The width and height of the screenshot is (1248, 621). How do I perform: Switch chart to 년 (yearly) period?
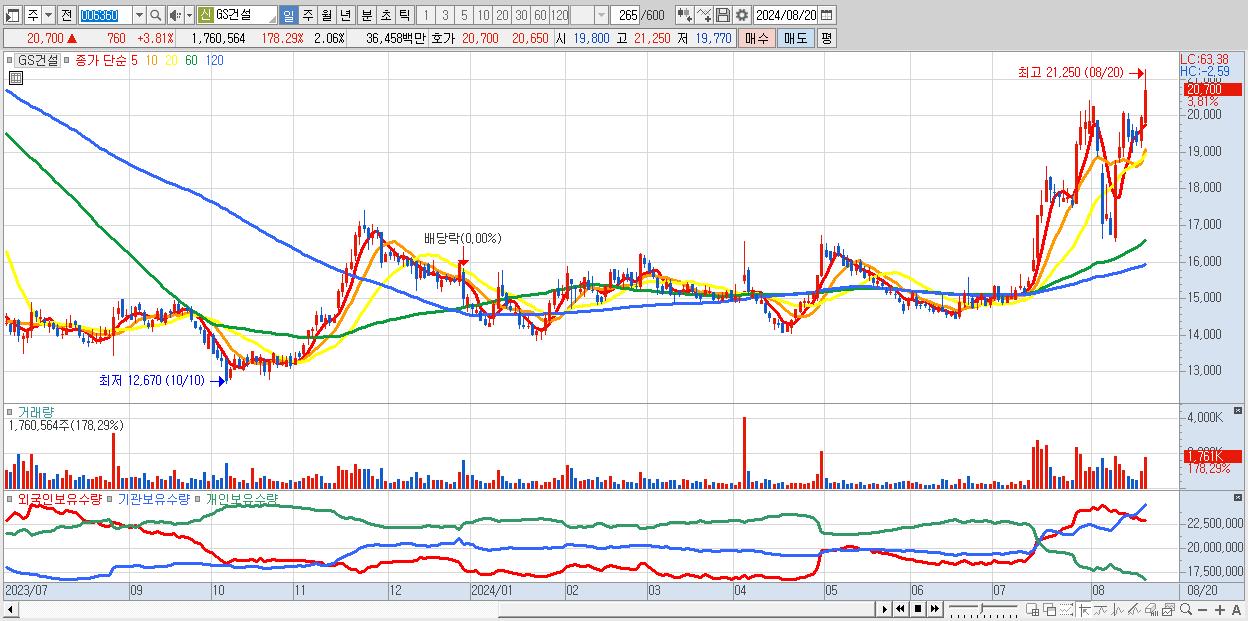345,15
